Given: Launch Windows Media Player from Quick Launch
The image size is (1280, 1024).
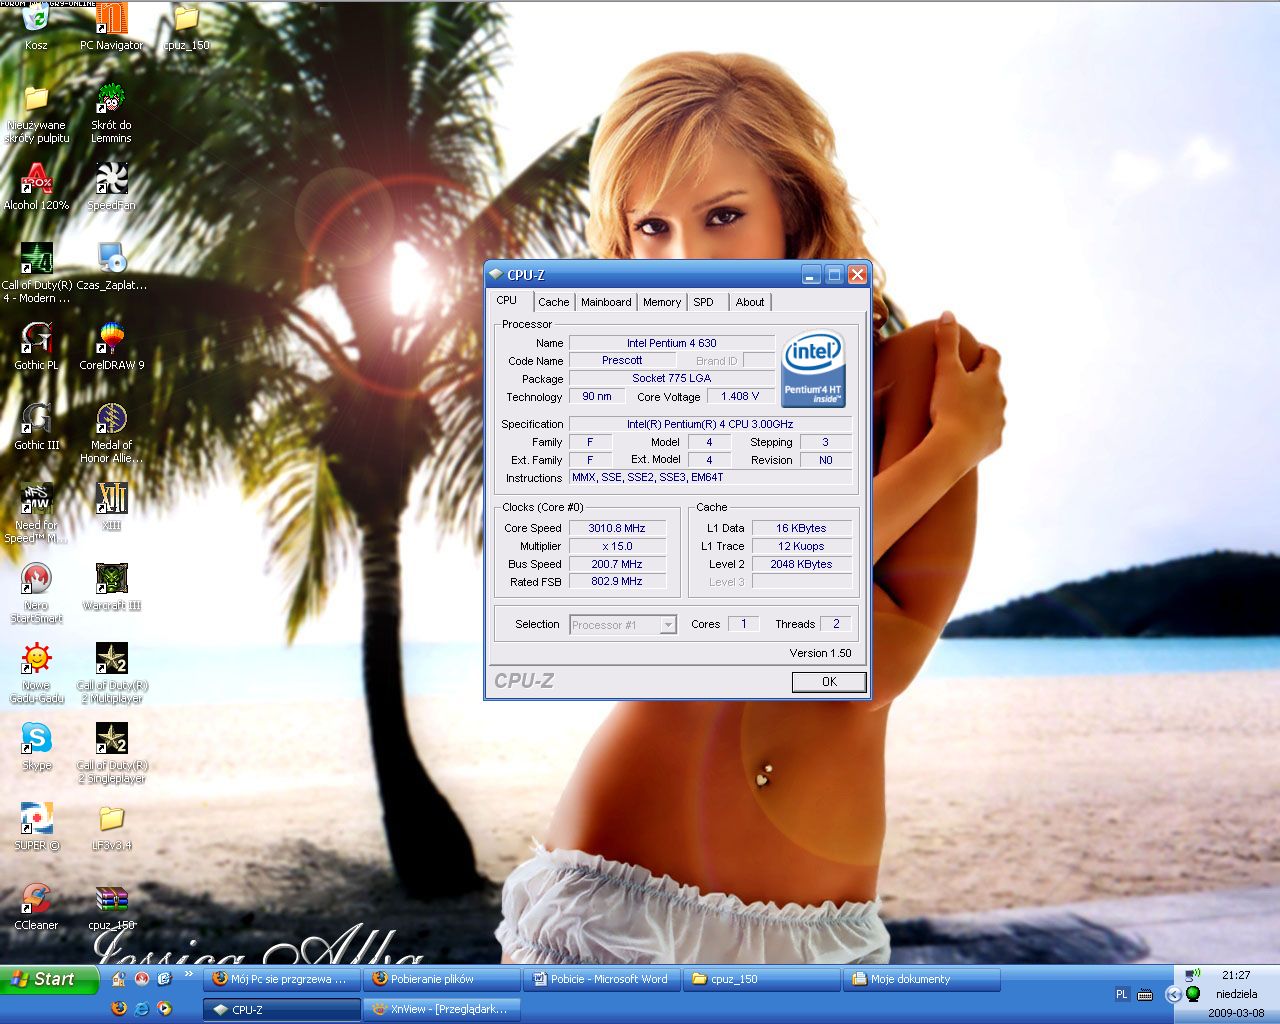Looking at the screenshot, I should point(165,1008).
